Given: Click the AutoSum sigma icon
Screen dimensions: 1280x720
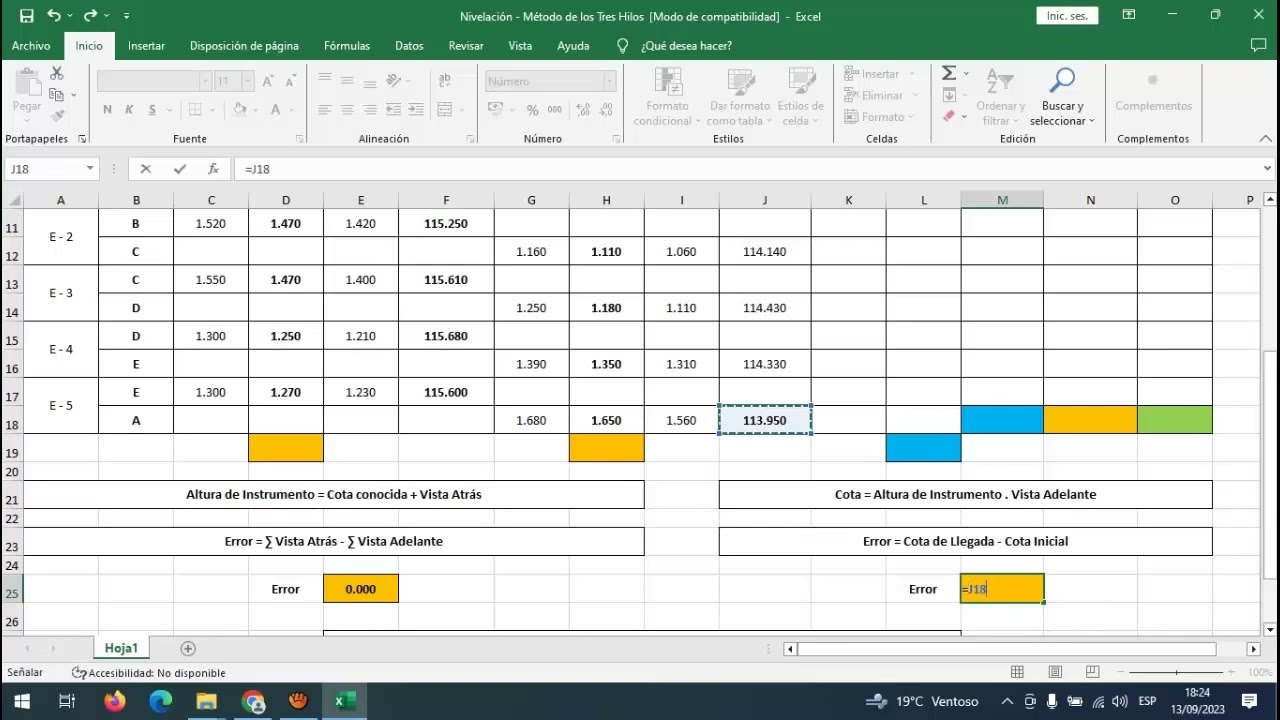Looking at the screenshot, I should (x=948, y=73).
